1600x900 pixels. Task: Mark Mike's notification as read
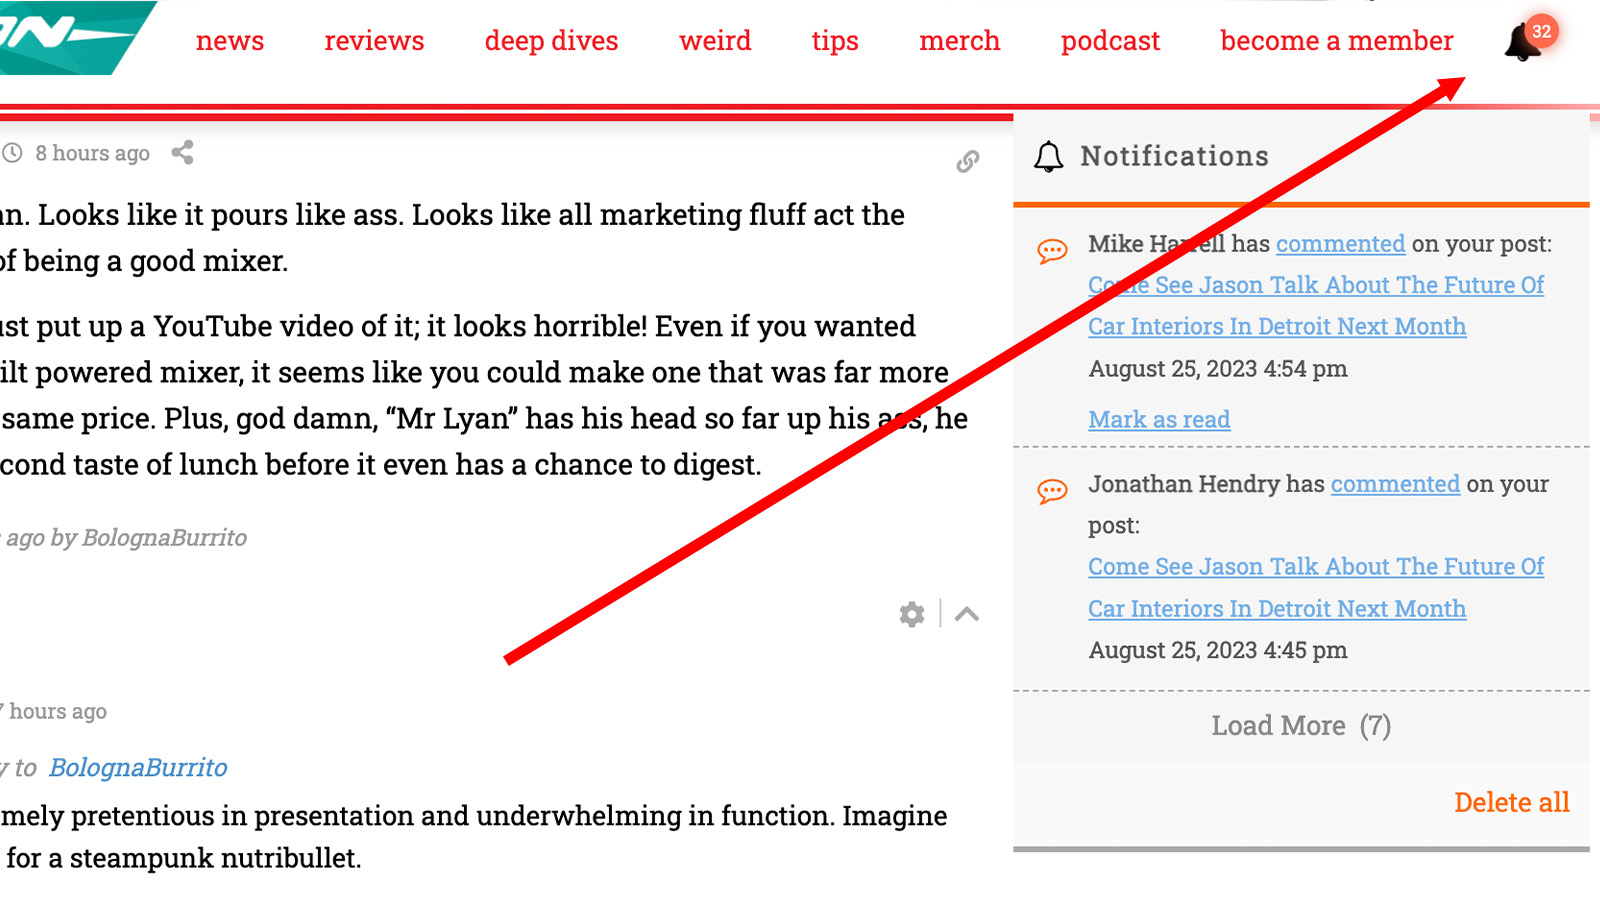click(x=1159, y=420)
